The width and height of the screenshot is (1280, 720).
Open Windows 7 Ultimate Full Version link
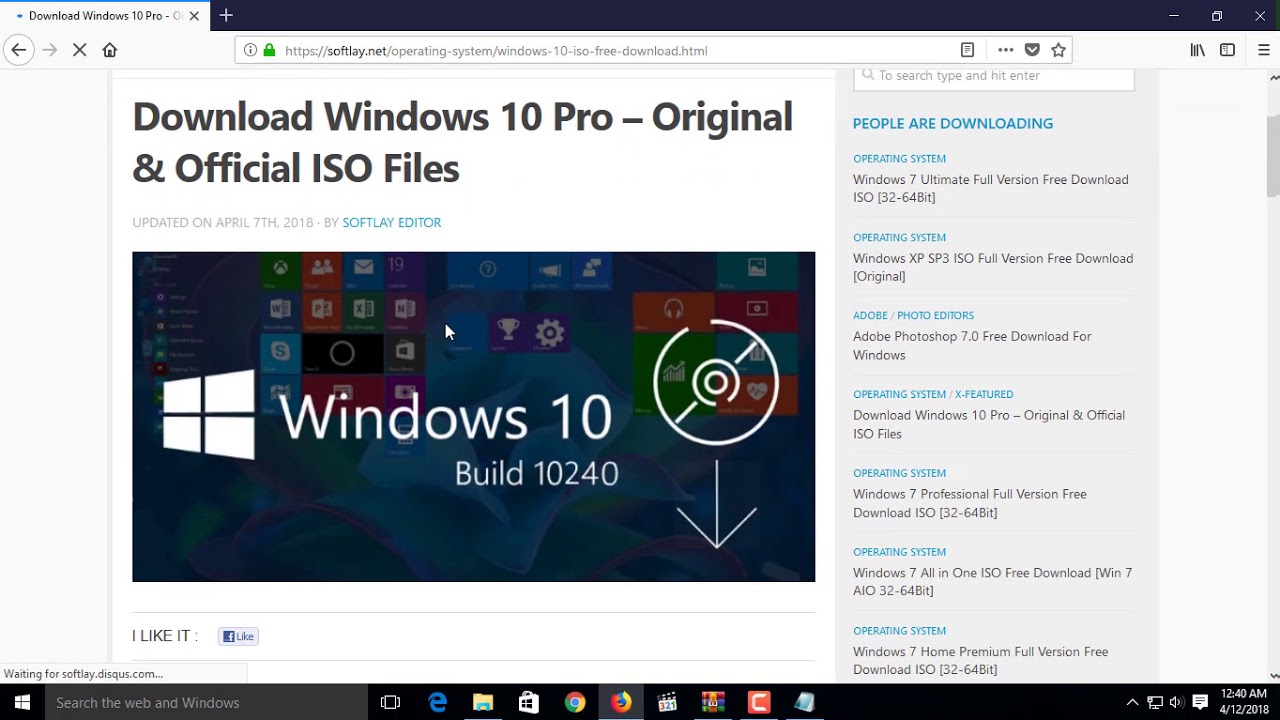[991, 188]
